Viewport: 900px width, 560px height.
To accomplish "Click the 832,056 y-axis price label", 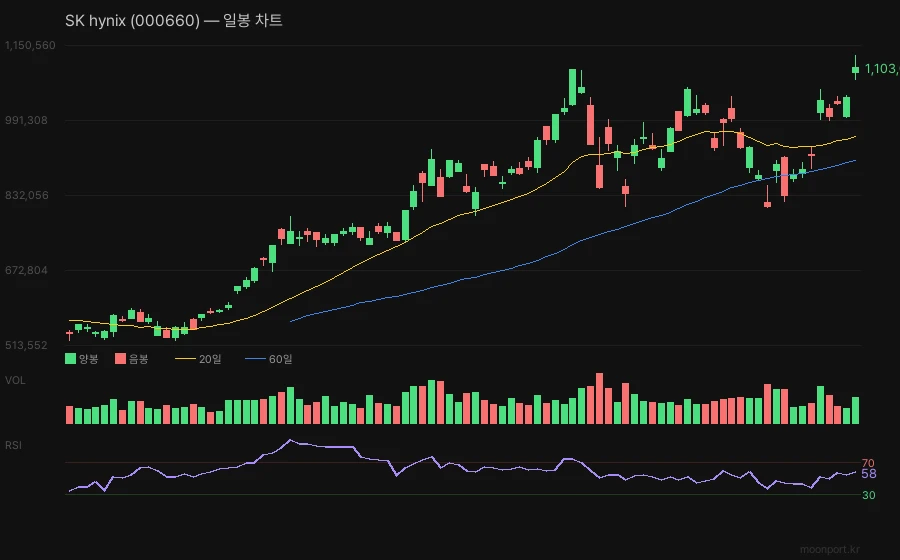I will [x=27, y=195].
